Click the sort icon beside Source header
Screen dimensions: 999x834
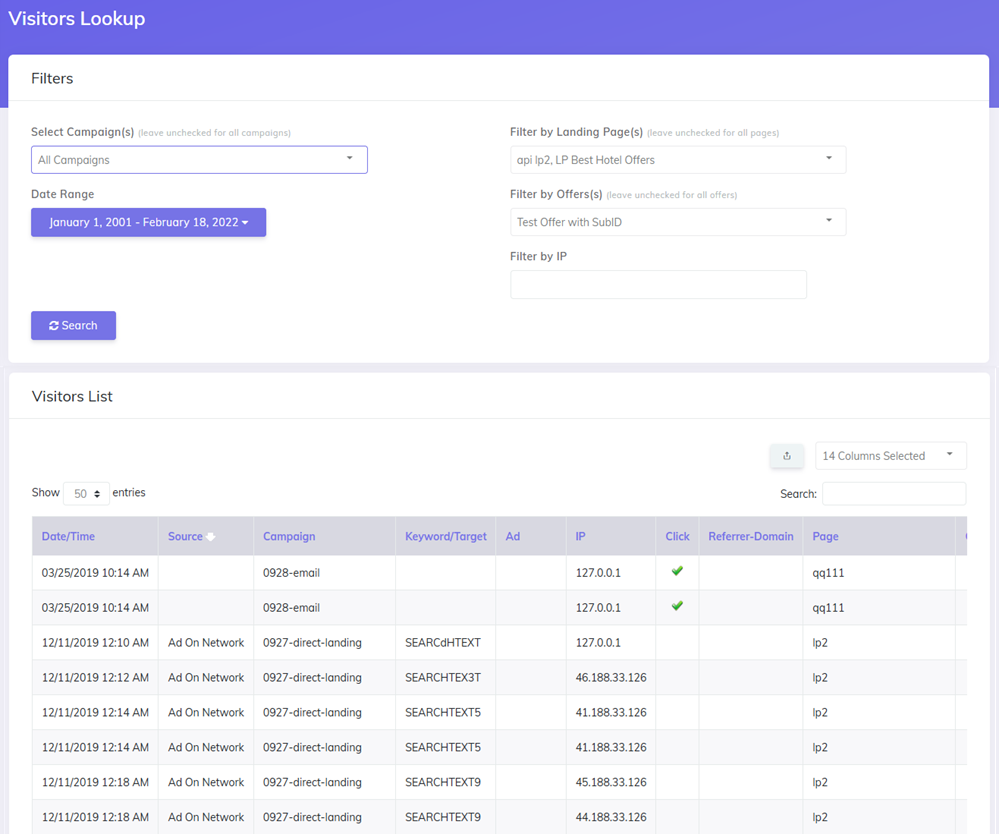[x=211, y=537]
